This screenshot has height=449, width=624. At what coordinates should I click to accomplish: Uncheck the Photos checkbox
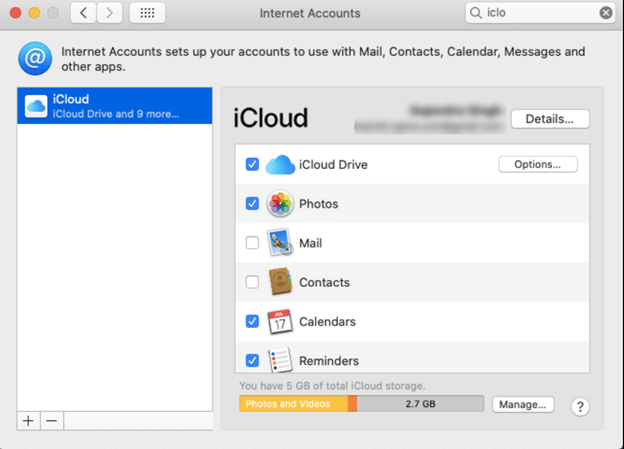click(x=252, y=203)
